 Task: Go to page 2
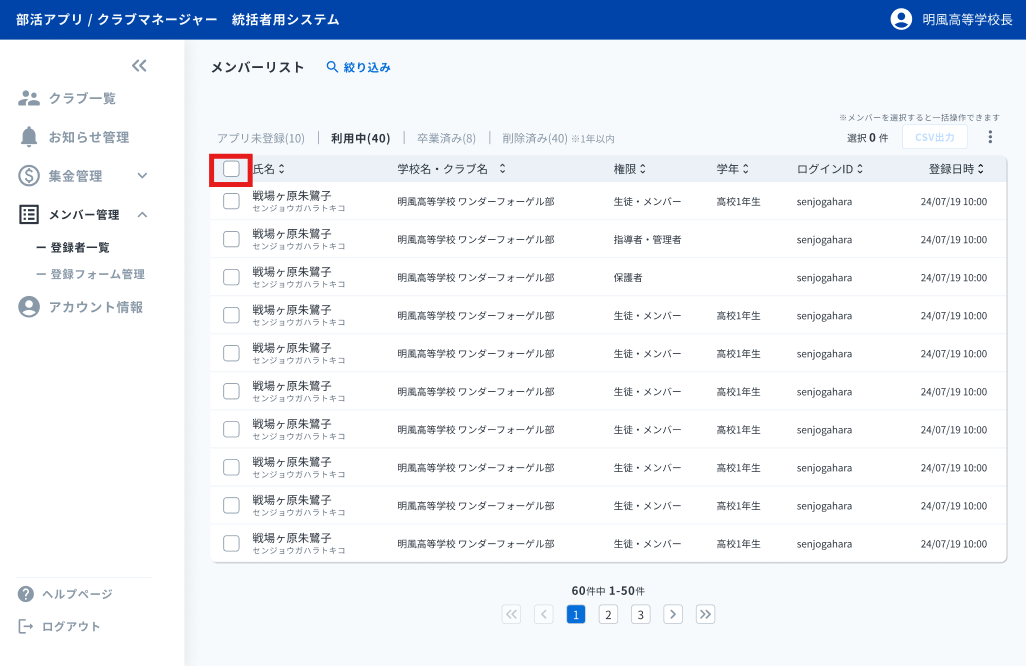pyautogui.click(x=608, y=614)
